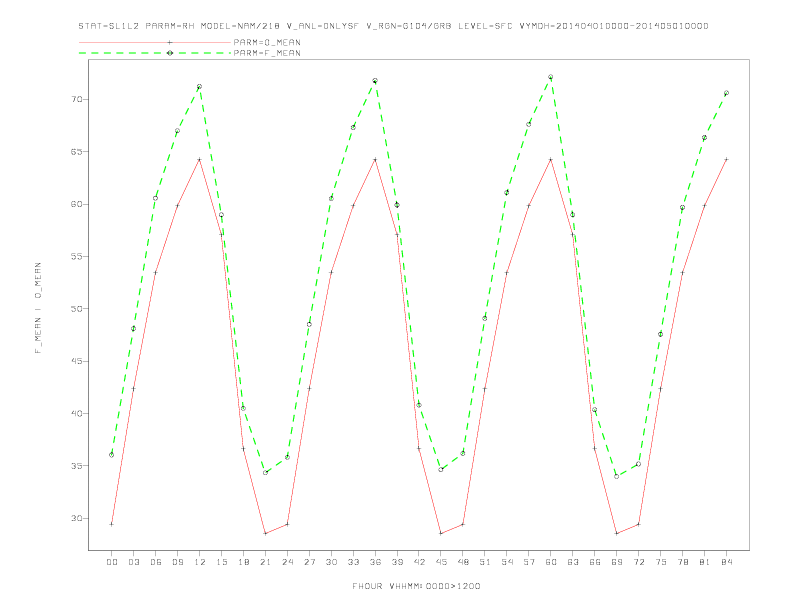Click the x-axis forecast hour label 18
Image resolution: width=792 pixels, height=612 pixels.
(243, 562)
